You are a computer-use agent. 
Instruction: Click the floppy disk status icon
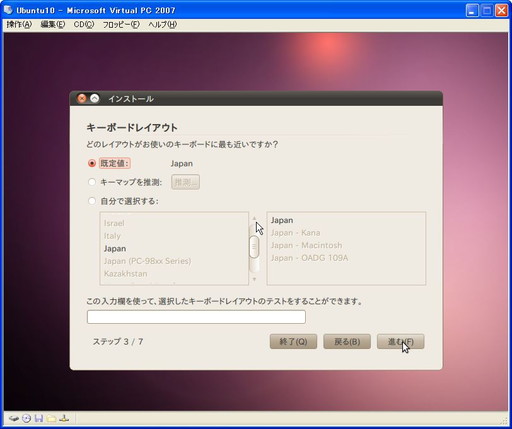(x=39, y=418)
